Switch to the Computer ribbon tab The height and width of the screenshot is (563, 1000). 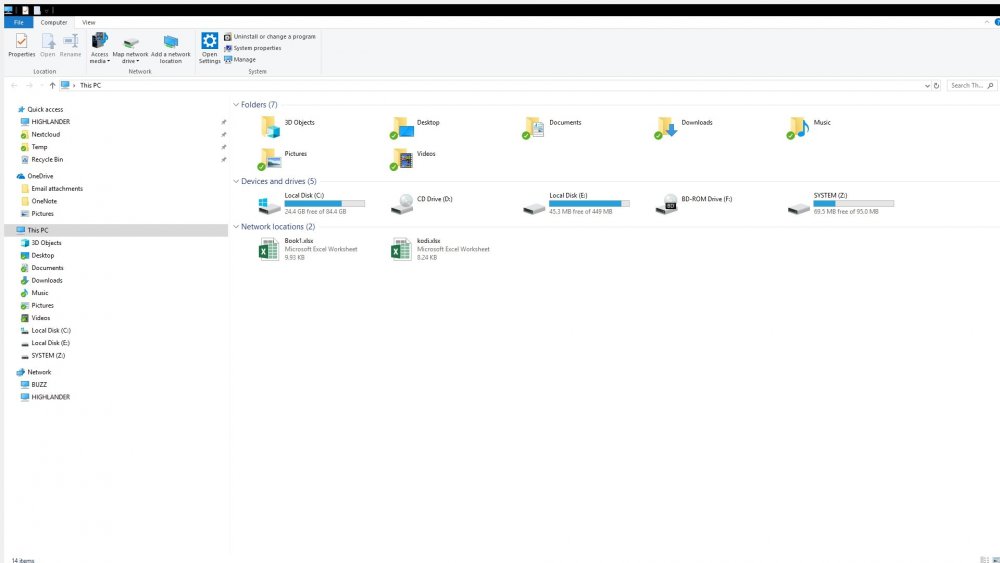[54, 22]
